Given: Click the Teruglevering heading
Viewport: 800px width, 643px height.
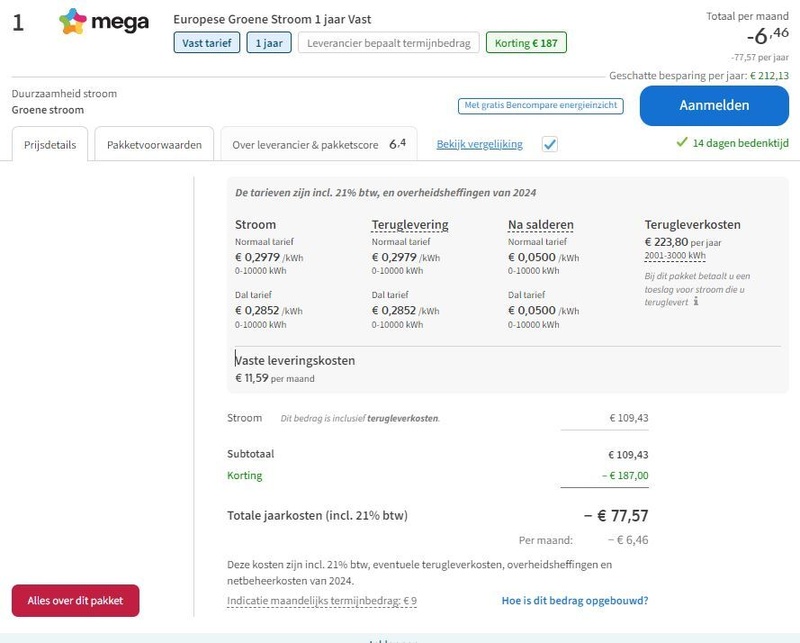Looking at the screenshot, I should pyautogui.click(x=410, y=225).
